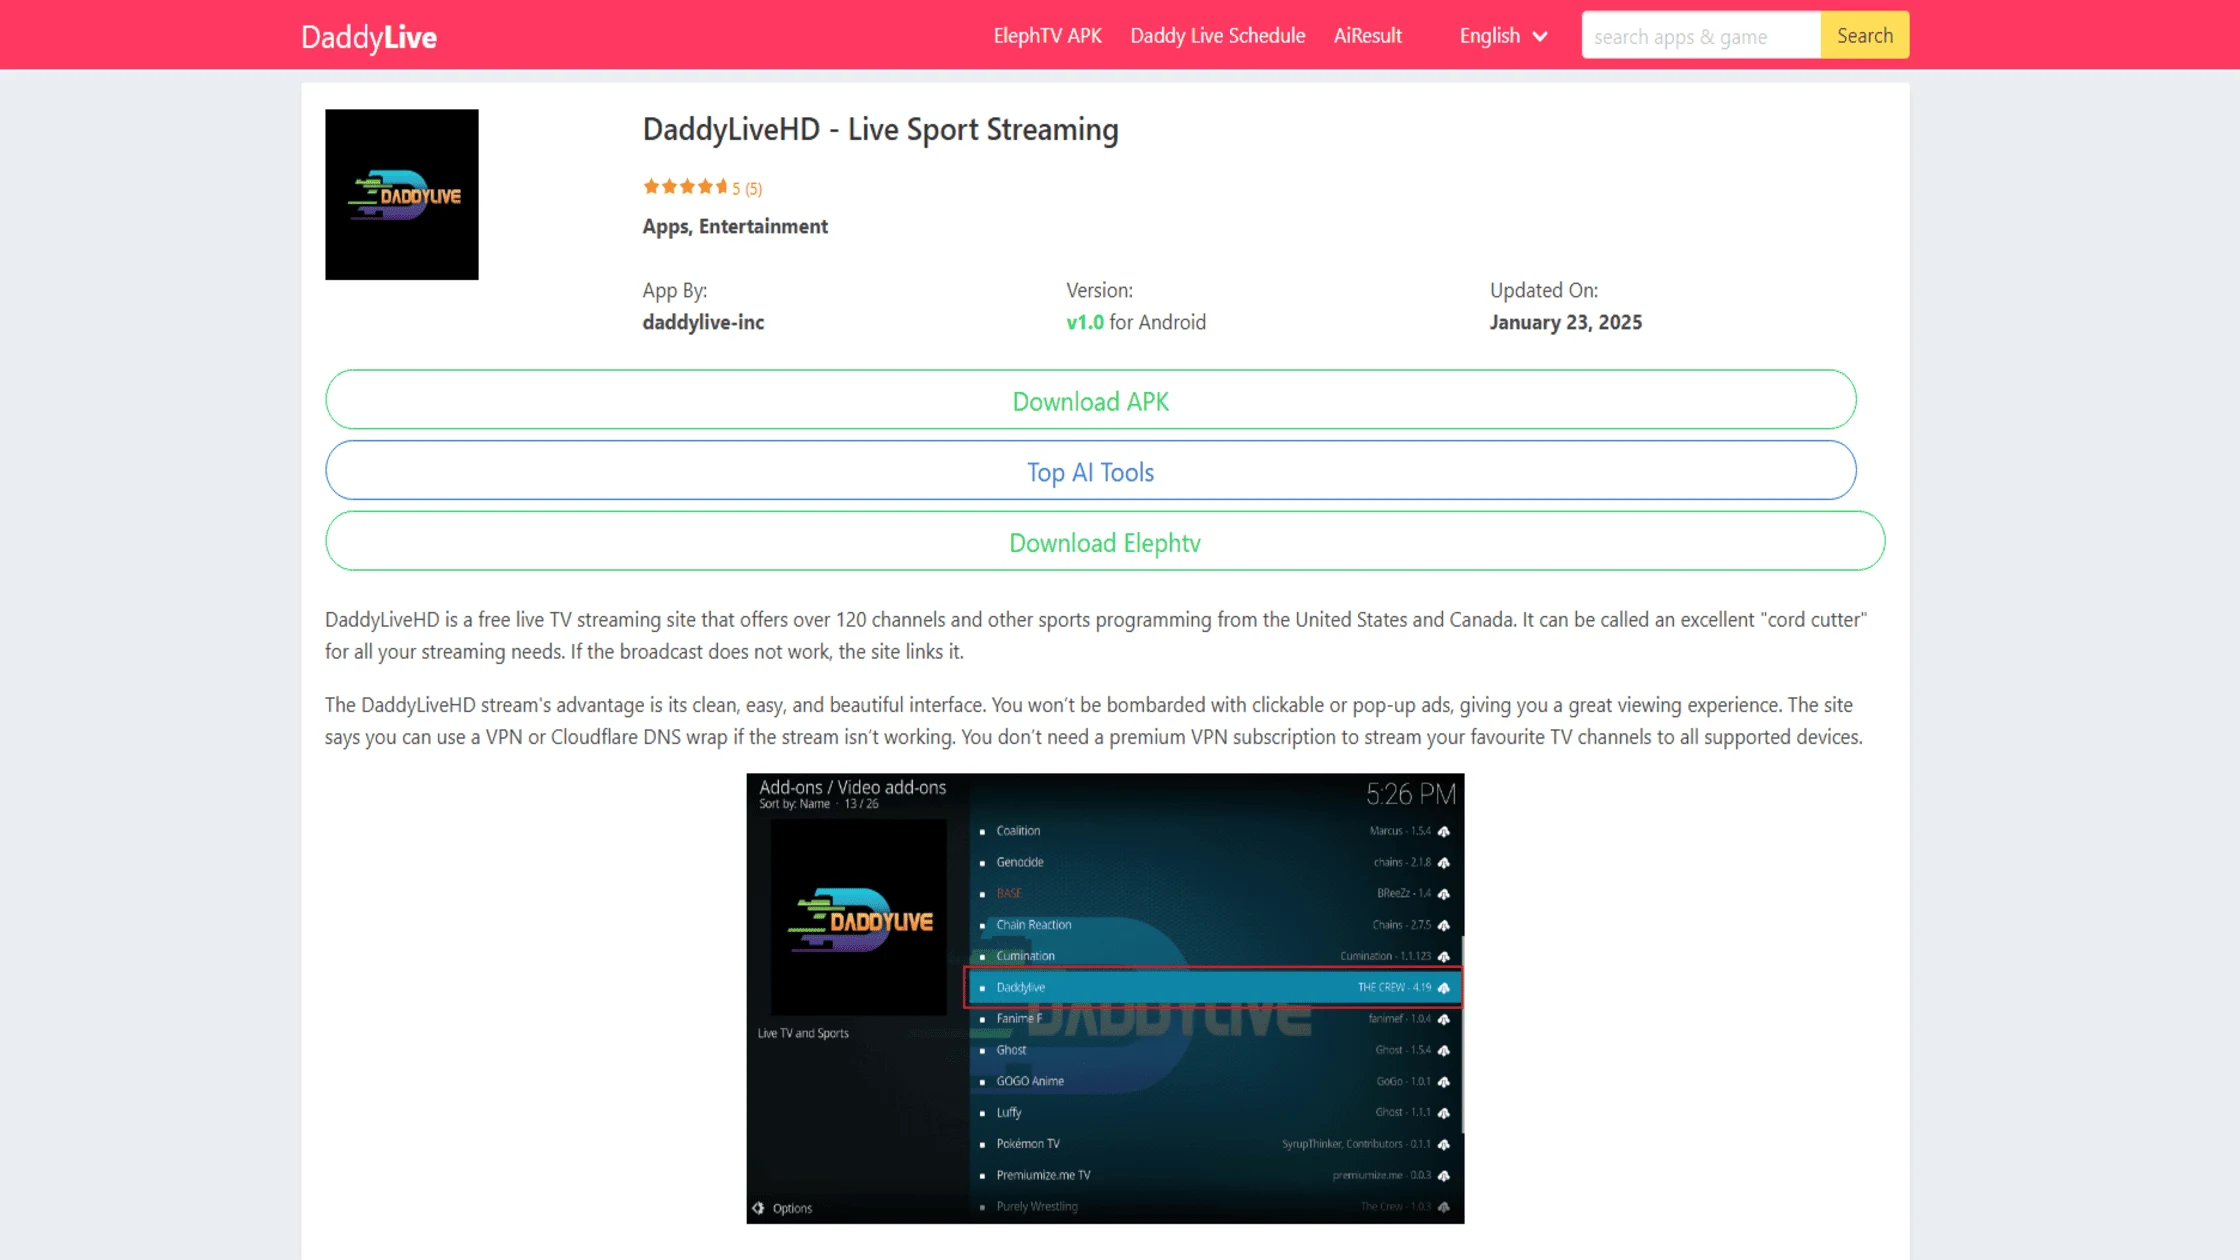Click the Download Elephtv button
Screen dimensions: 2240x1260
[1104, 542]
